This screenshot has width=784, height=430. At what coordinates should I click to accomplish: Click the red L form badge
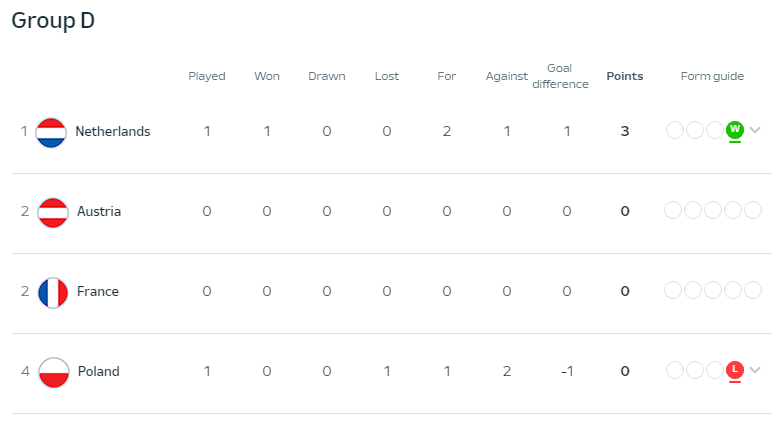pyautogui.click(x=734, y=370)
